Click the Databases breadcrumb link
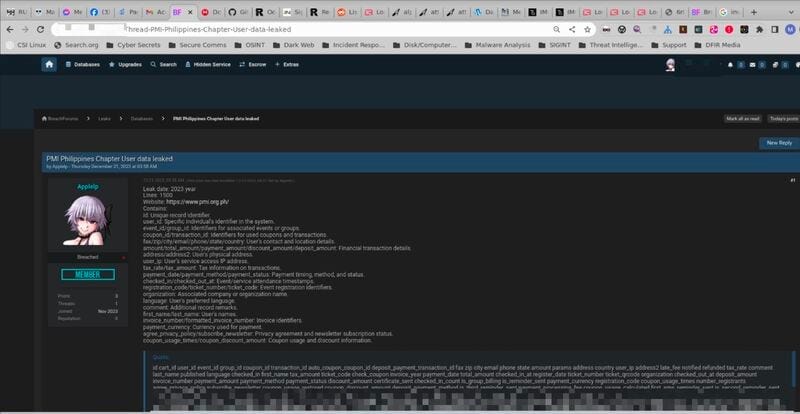Image resolution: width=800 pixels, height=414 pixels. click(141, 118)
